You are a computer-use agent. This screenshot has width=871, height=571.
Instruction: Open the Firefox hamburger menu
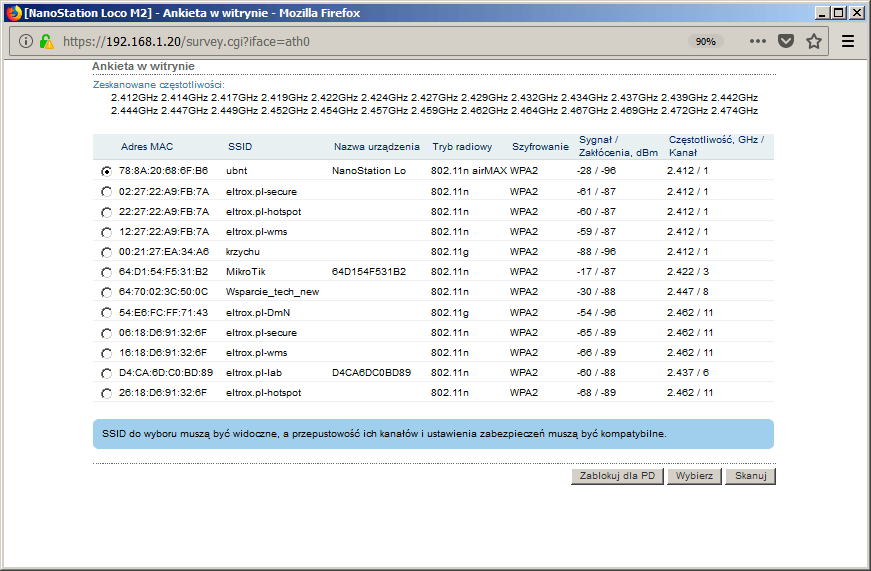(848, 42)
